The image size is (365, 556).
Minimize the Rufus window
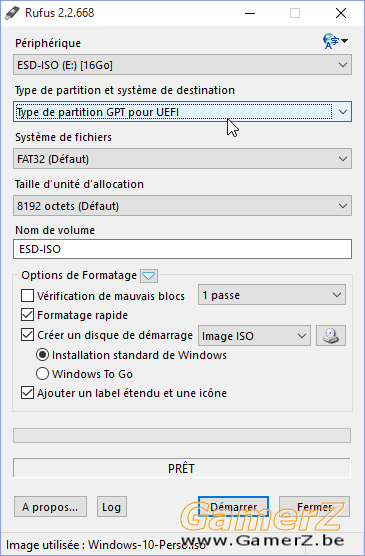250,13
